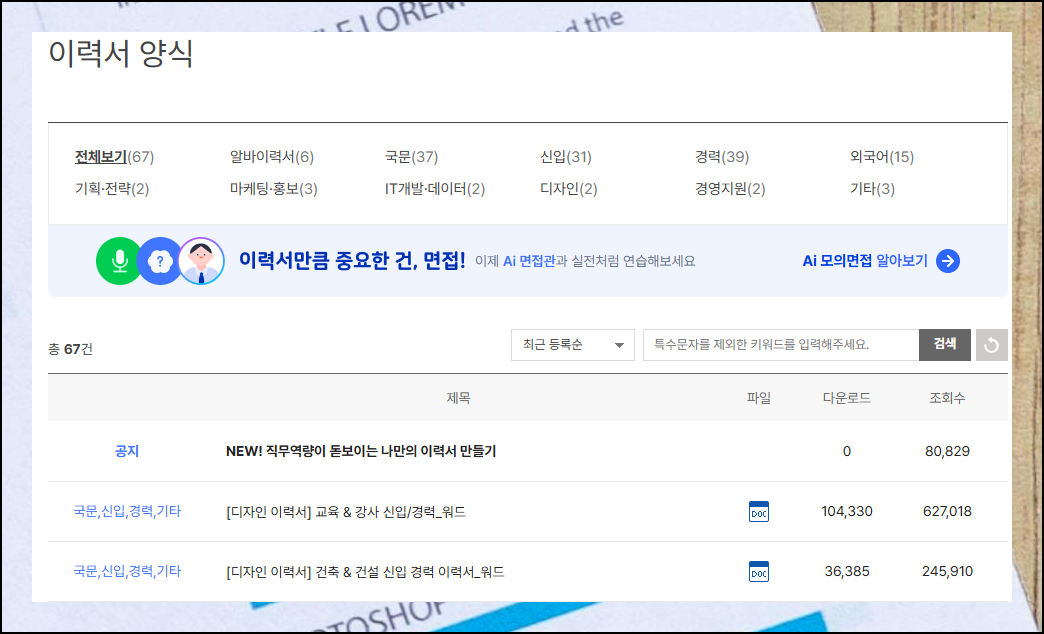Click the download count 104,330
The height and width of the screenshot is (634, 1044).
tap(847, 511)
